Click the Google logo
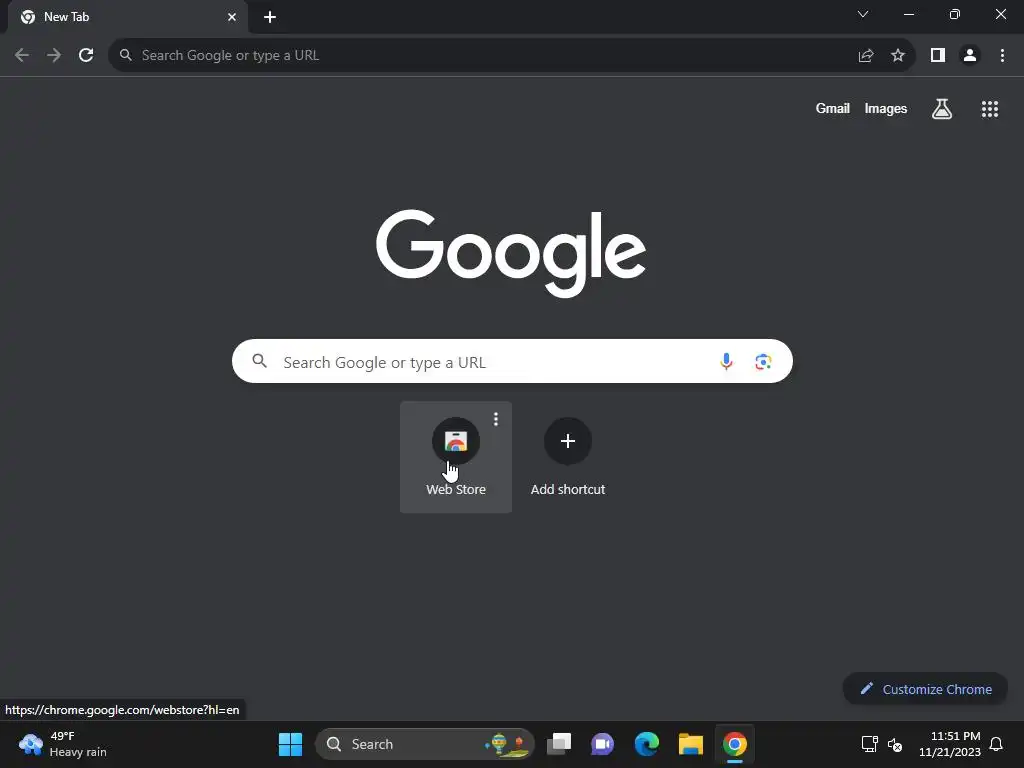The width and height of the screenshot is (1024, 768). point(511,253)
